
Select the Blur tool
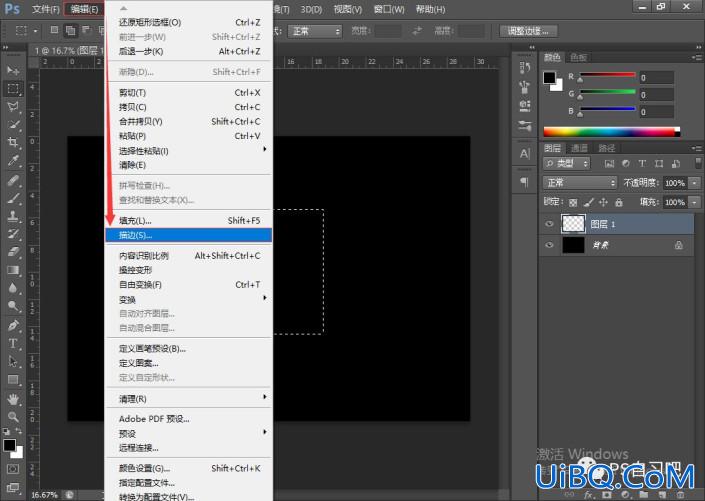(x=13, y=288)
